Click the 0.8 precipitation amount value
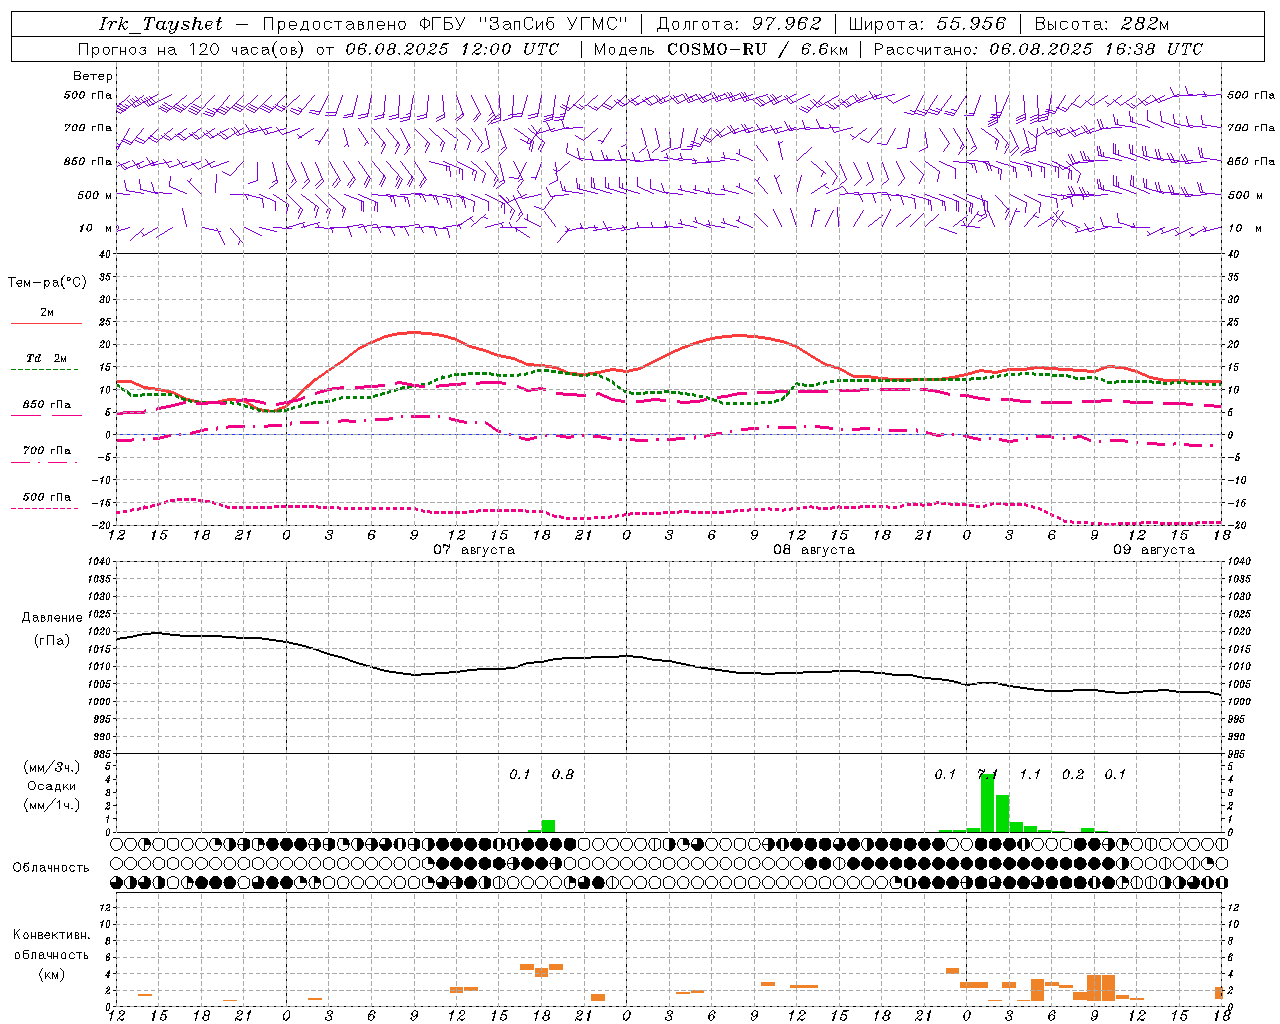This screenshot has width=1280, height=1024. 563,774
